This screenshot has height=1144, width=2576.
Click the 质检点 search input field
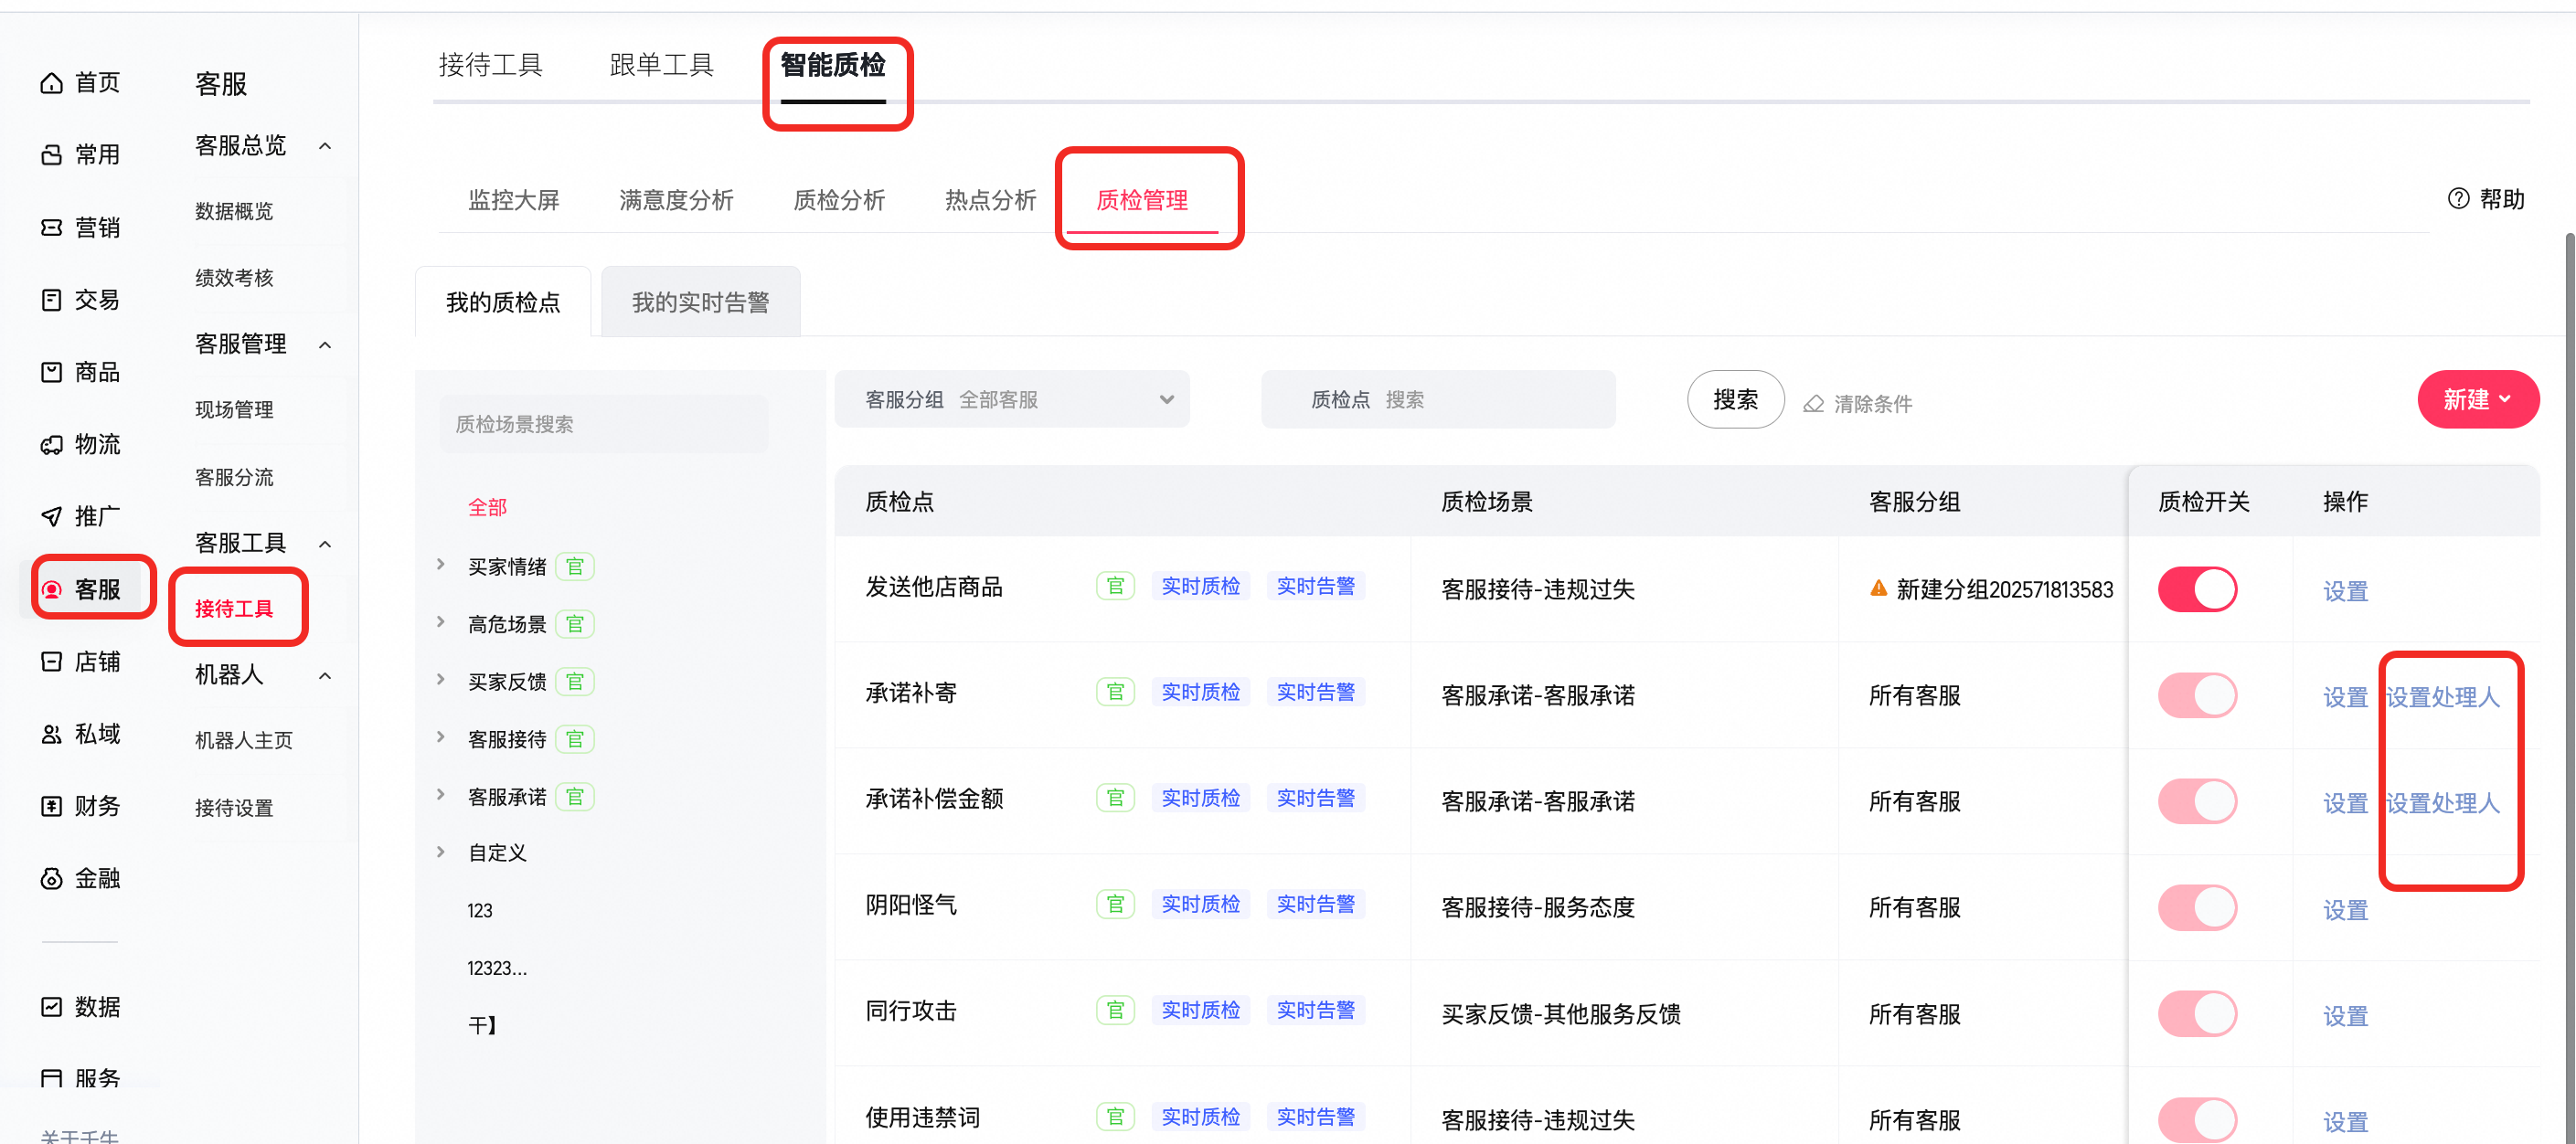[x=1438, y=399]
